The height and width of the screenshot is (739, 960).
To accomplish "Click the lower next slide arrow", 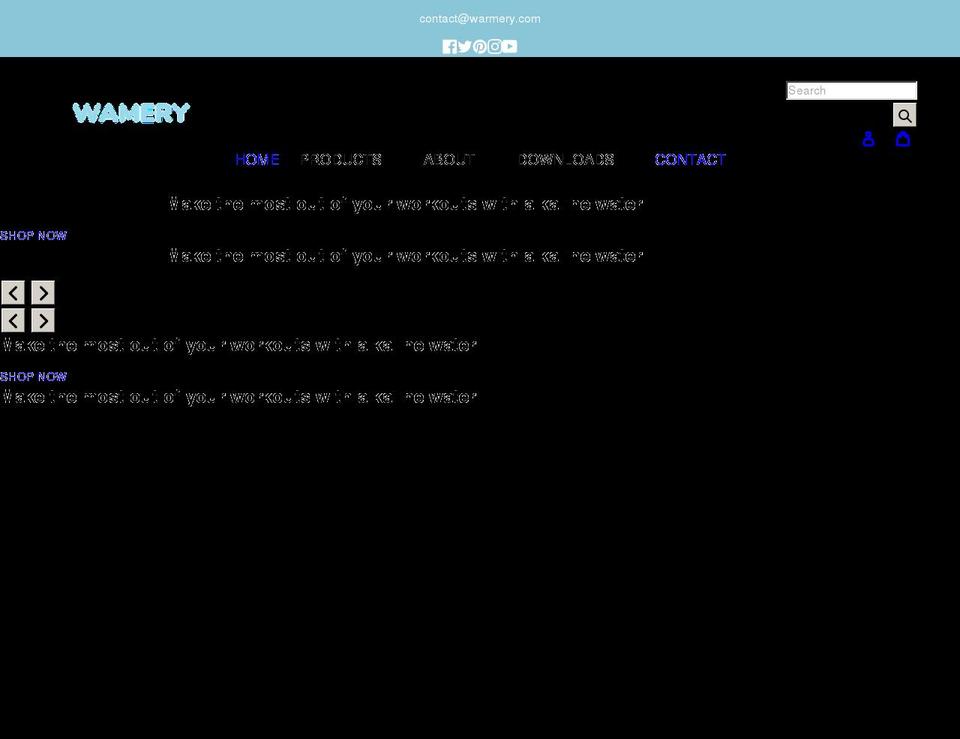I will [x=43, y=320].
